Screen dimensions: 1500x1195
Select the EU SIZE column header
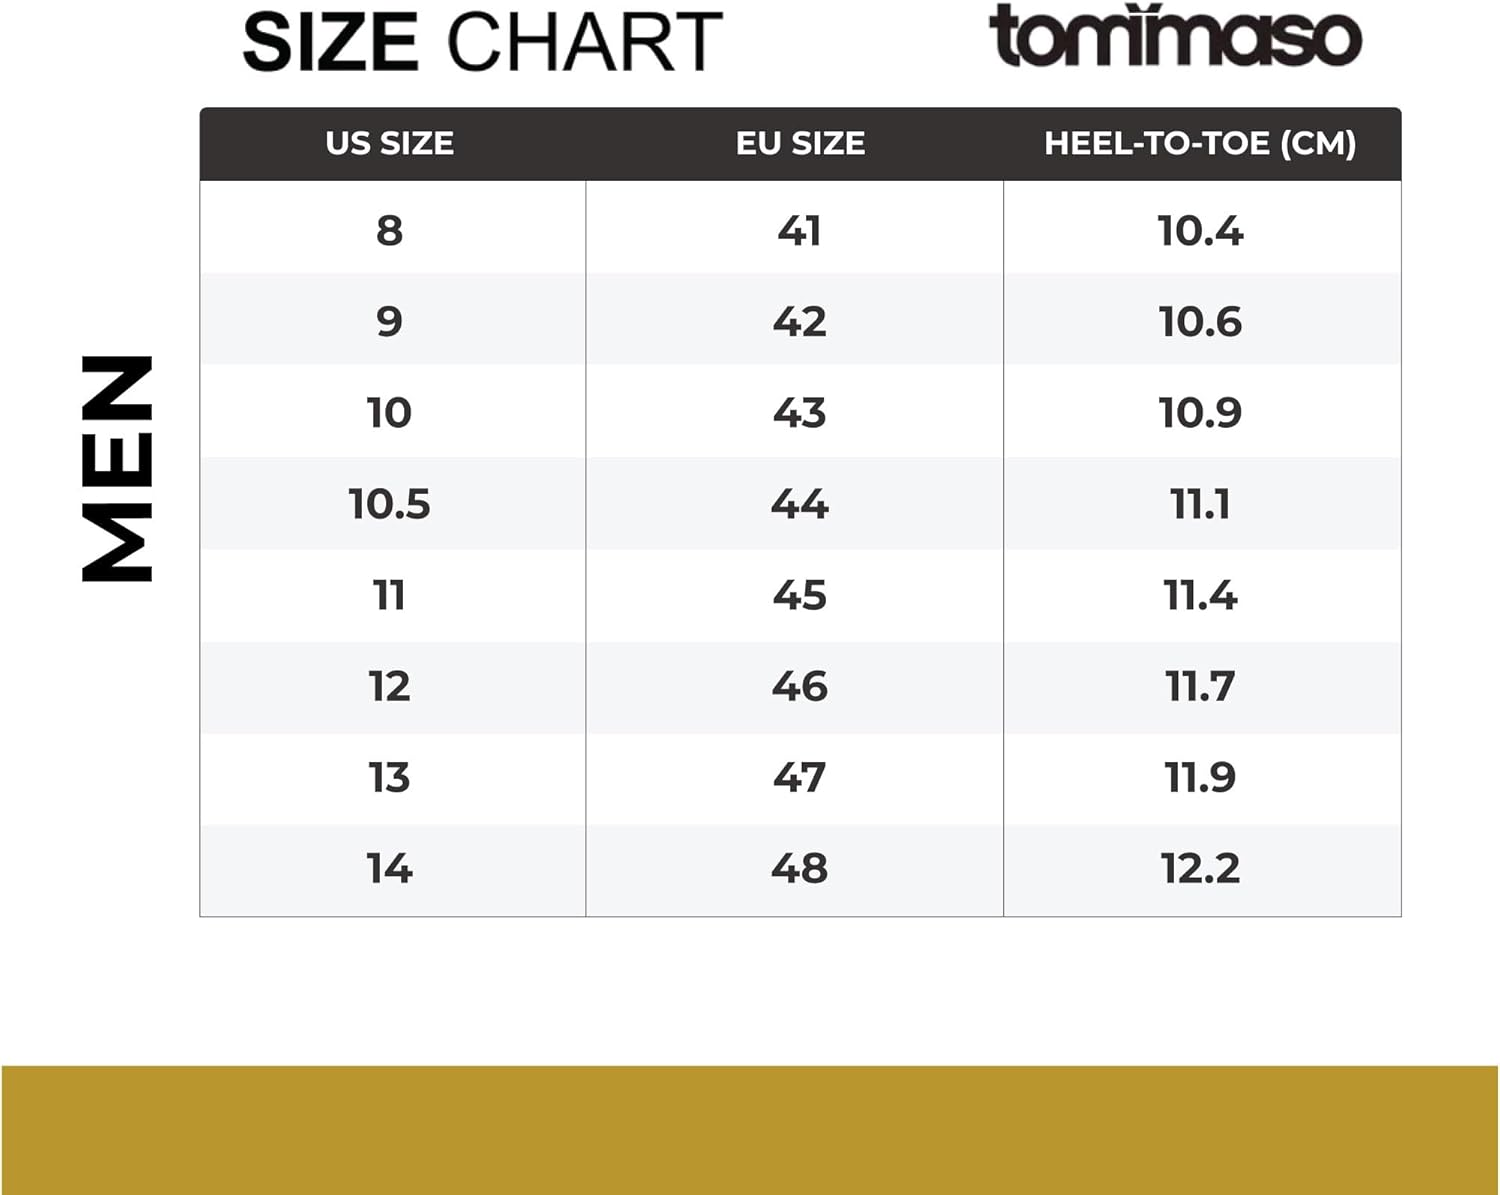tap(800, 144)
